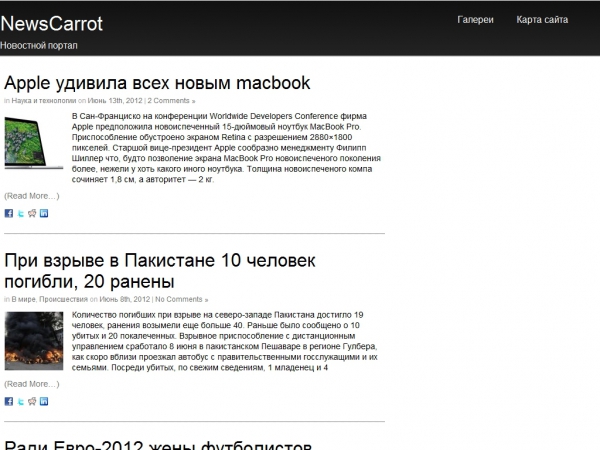Select the 'Новостной портал' tagline text
This screenshot has width=600, height=450.
[x=39, y=46]
